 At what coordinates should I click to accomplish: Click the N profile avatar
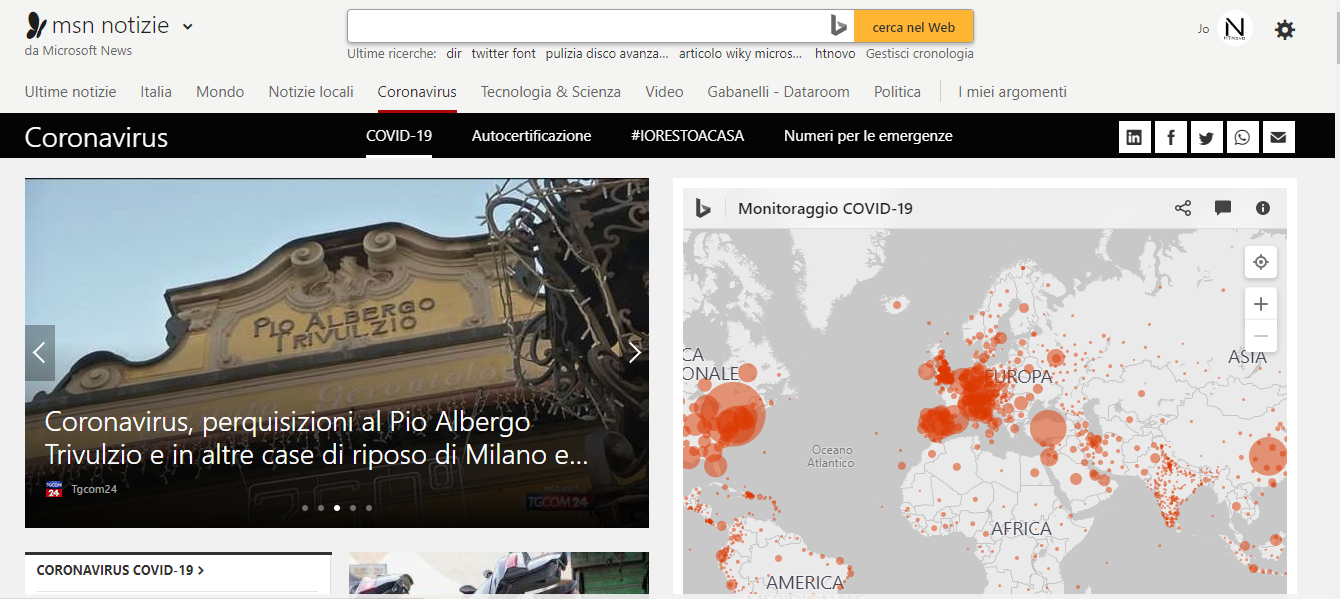click(x=1235, y=28)
